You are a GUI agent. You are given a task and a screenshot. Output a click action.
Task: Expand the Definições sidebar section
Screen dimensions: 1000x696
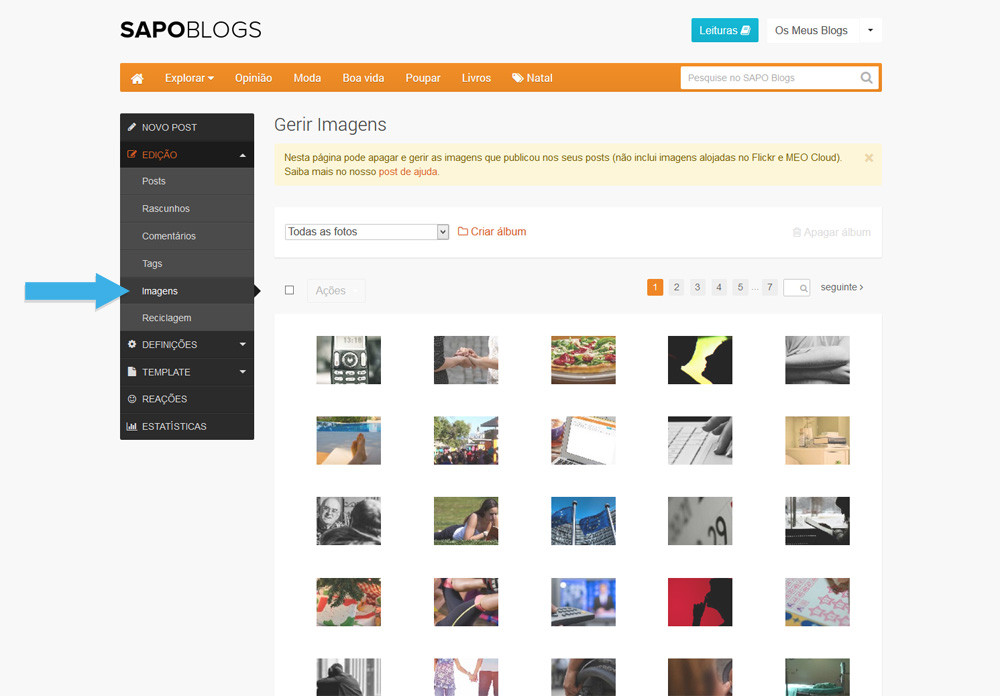(x=186, y=345)
